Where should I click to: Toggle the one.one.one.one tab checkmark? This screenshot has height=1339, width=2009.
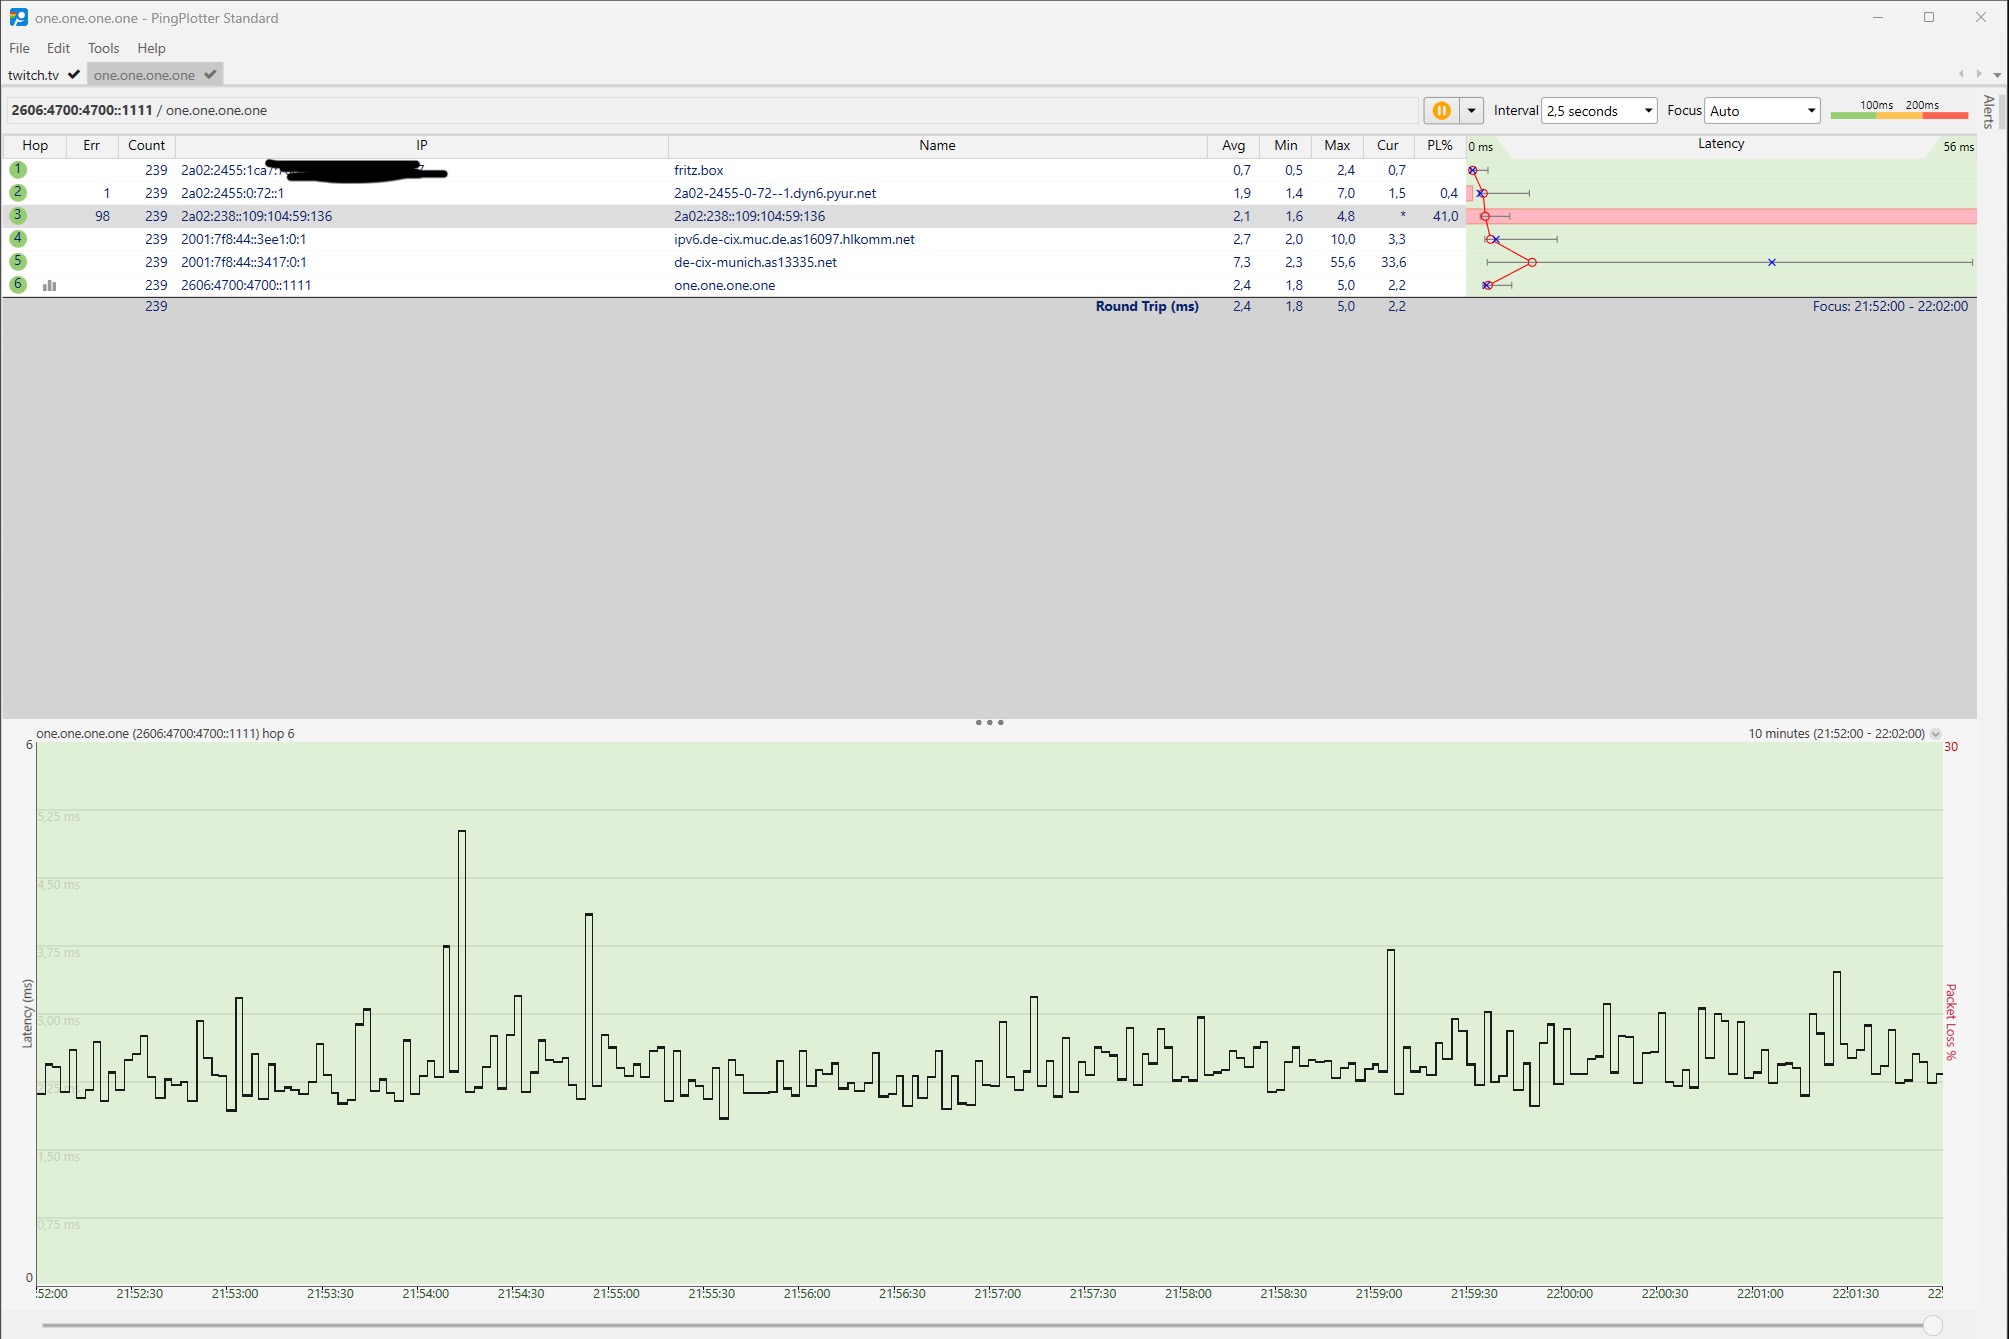click(x=210, y=75)
